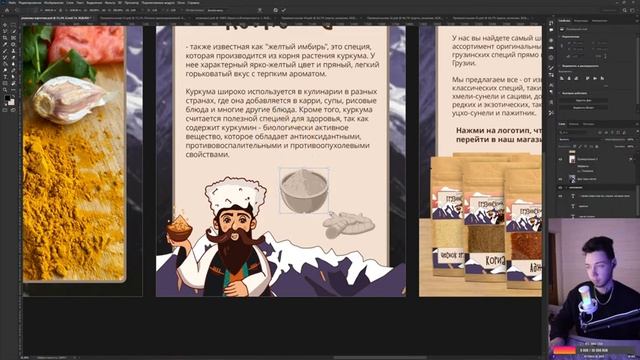640x360 pixels.
Task: Hide the mountain image layer below effects
Action: click(560, 179)
